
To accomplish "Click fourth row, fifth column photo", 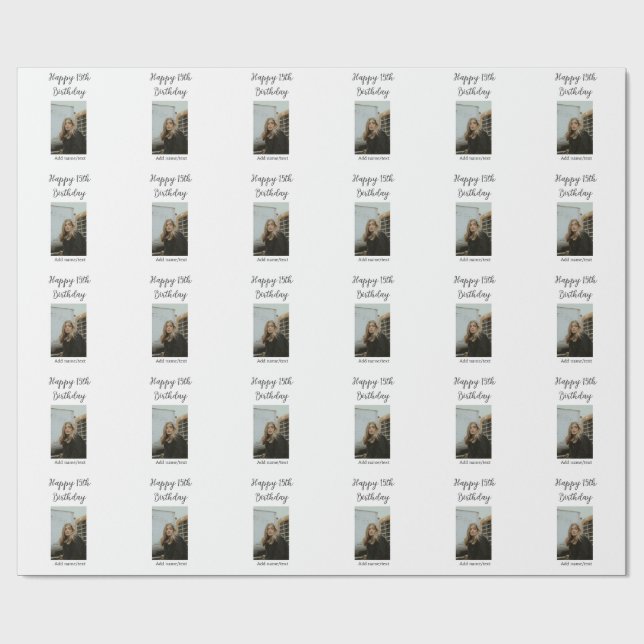I will pyautogui.click(x=472, y=432).
